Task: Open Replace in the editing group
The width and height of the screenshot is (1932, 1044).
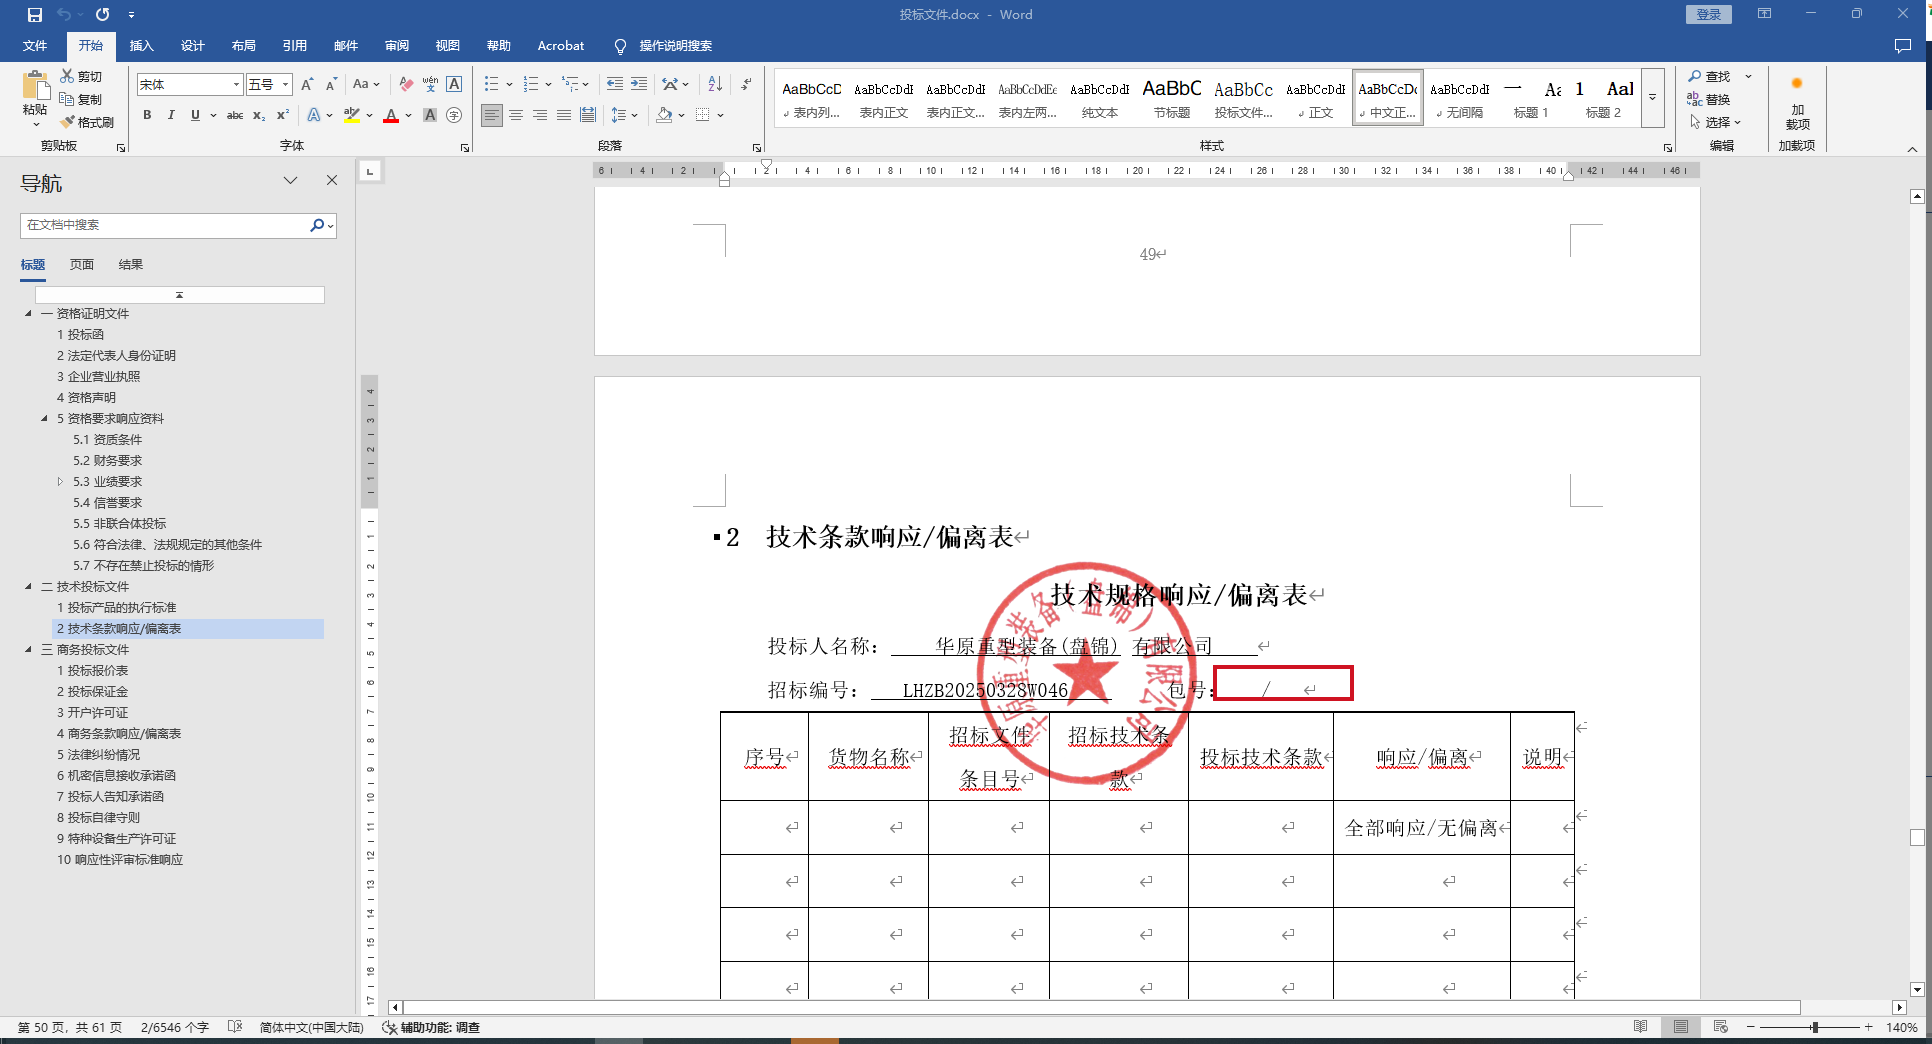Action: click(1709, 99)
